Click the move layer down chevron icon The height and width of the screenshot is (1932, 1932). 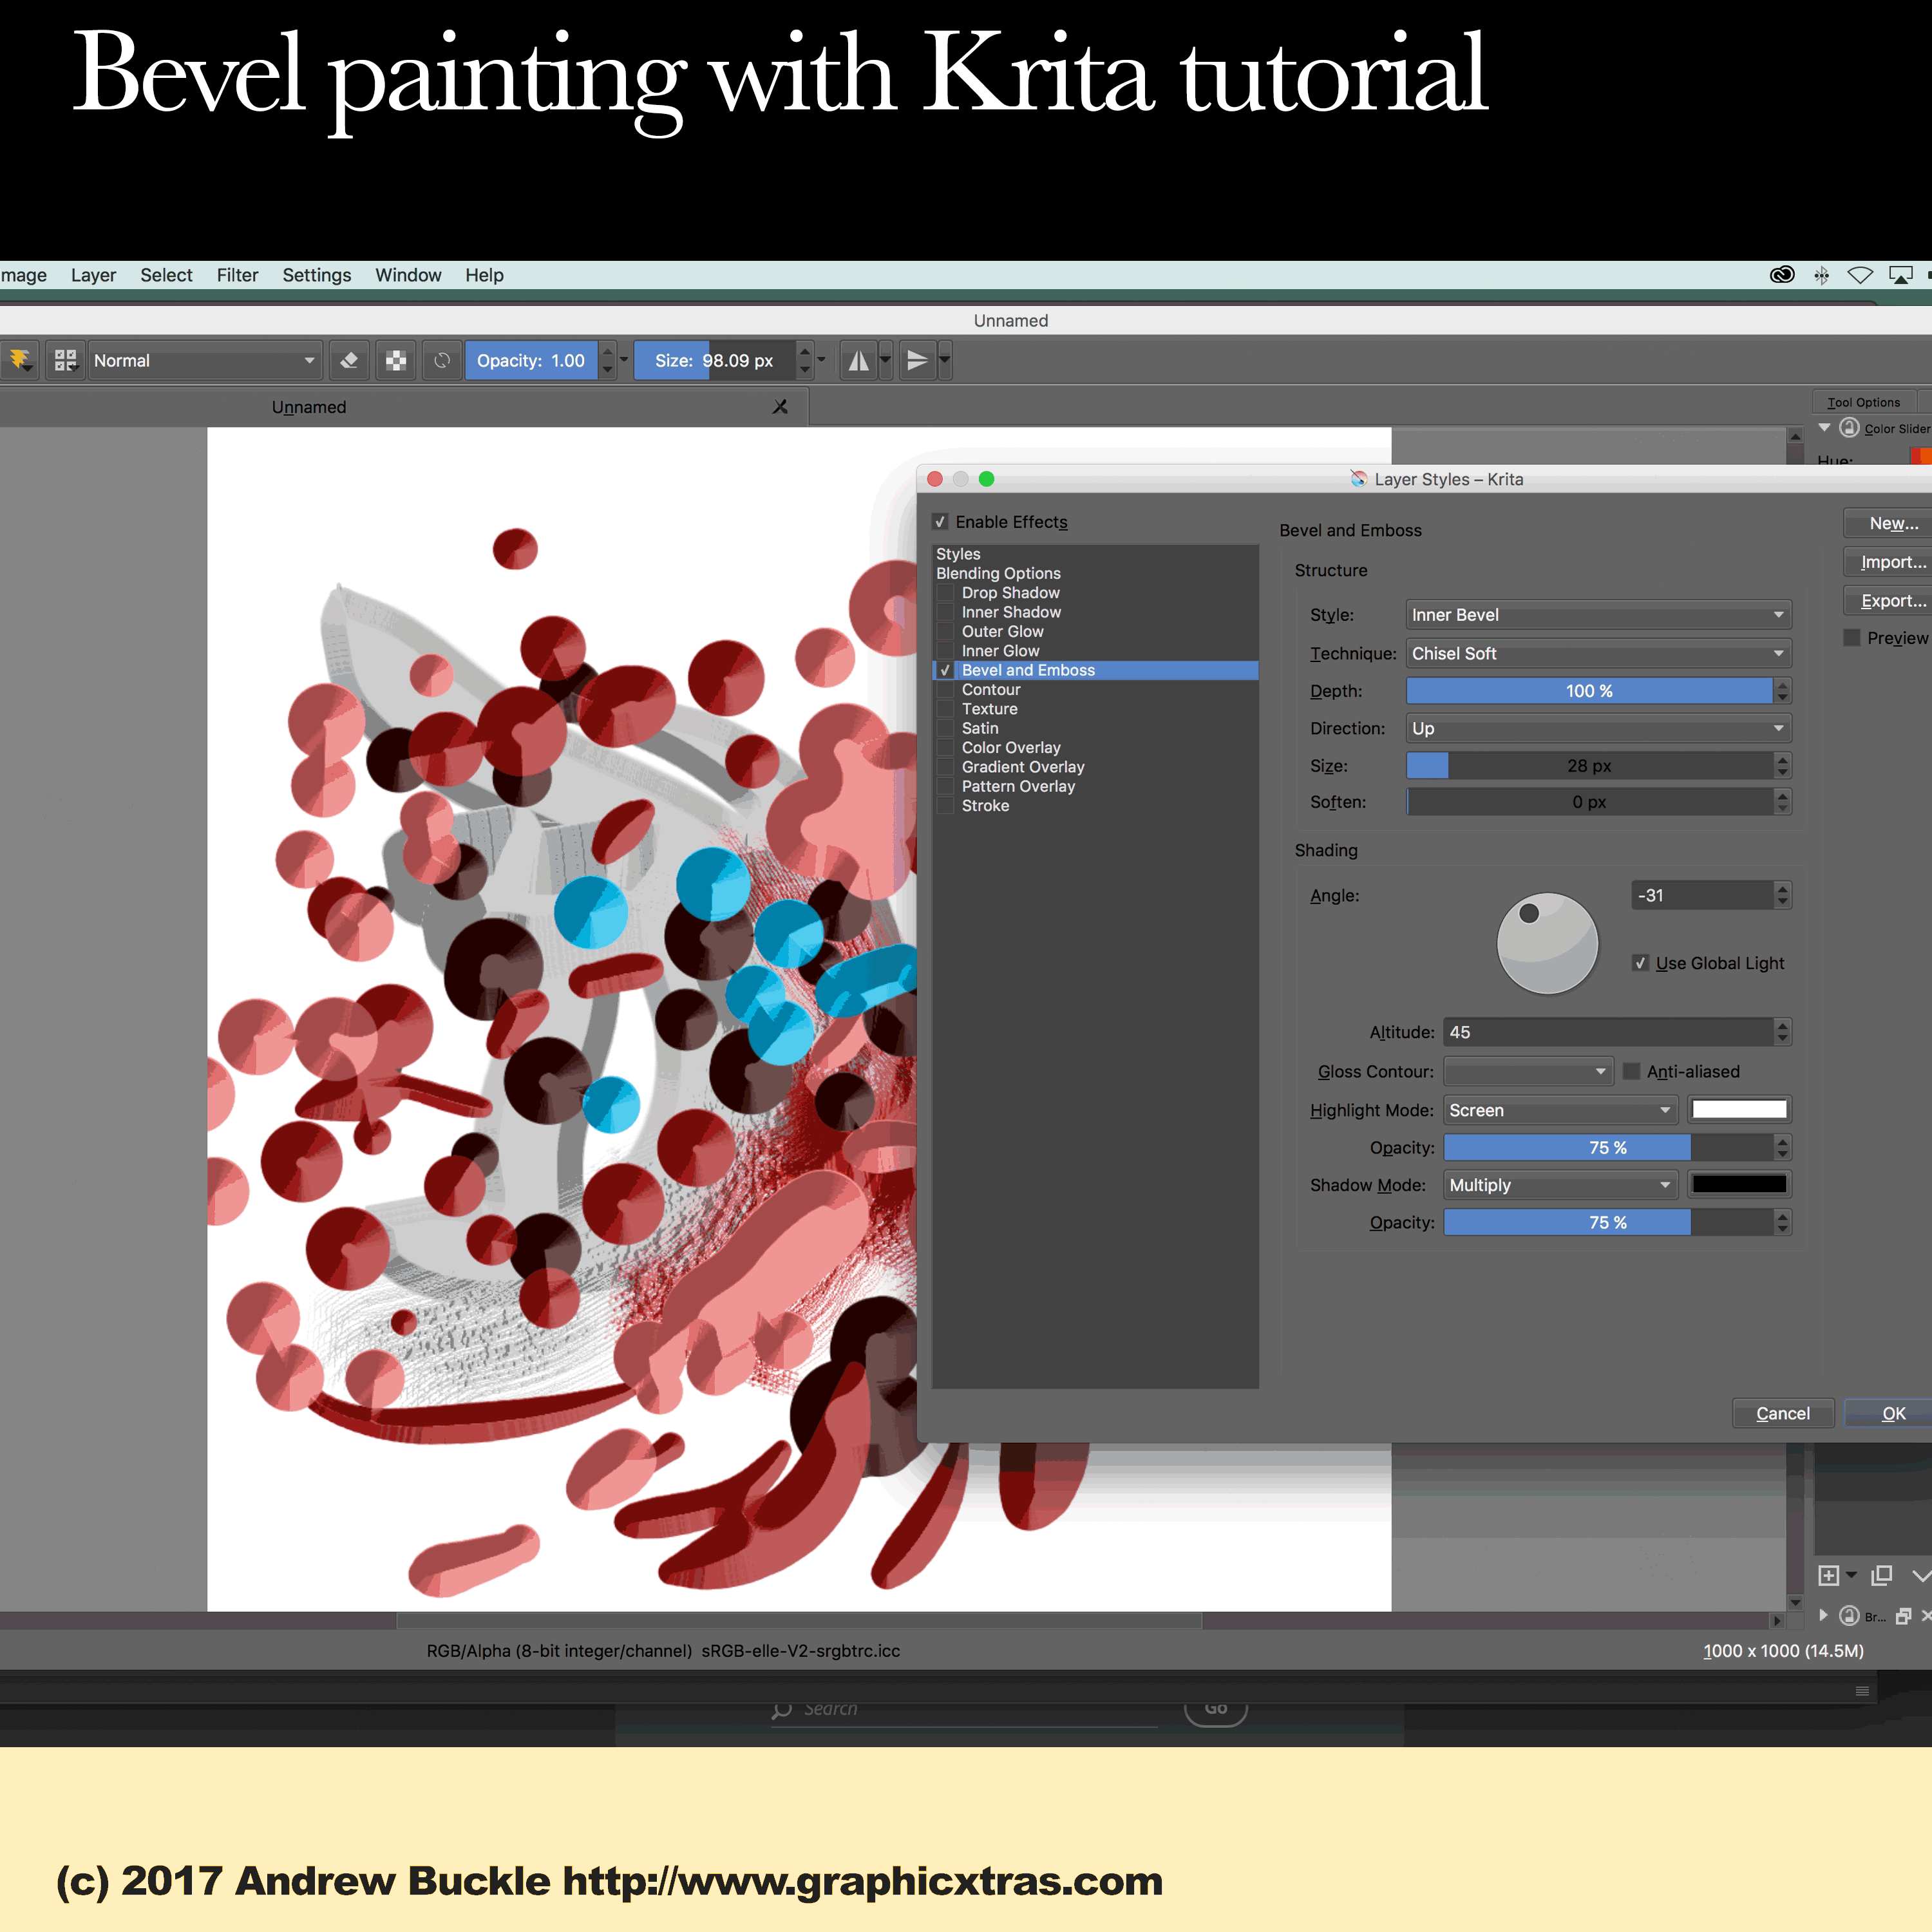(x=1922, y=1576)
